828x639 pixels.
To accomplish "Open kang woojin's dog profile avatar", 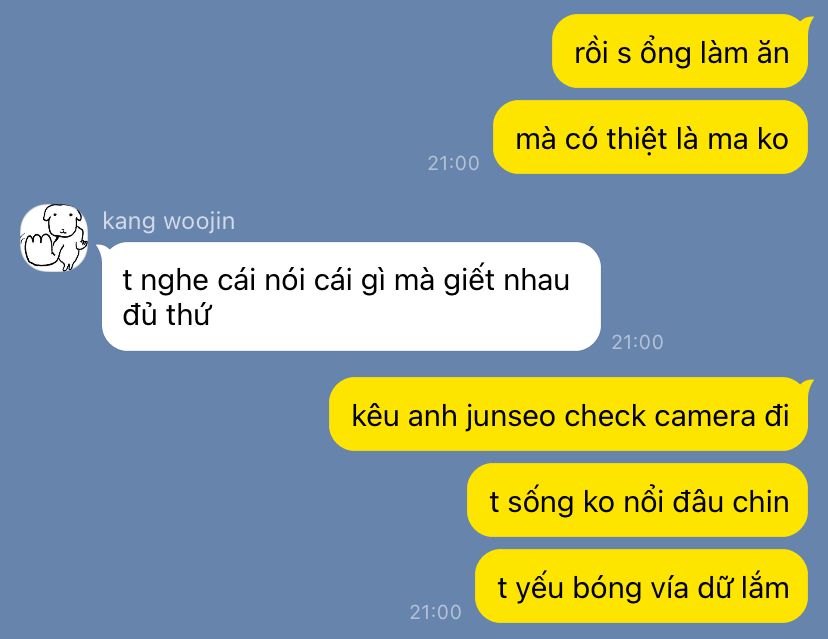I will click(x=54, y=238).
